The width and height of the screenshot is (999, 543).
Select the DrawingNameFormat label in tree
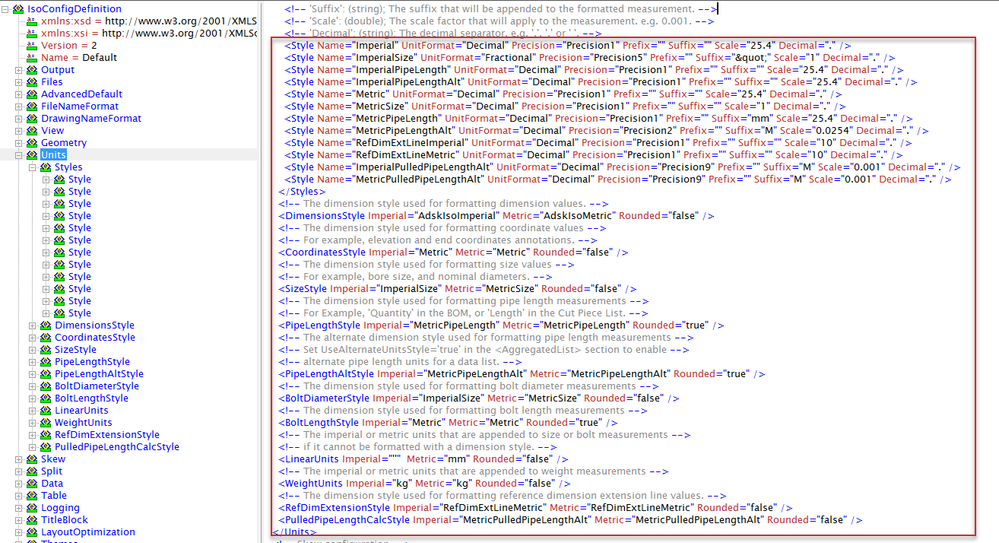point(91,118)
